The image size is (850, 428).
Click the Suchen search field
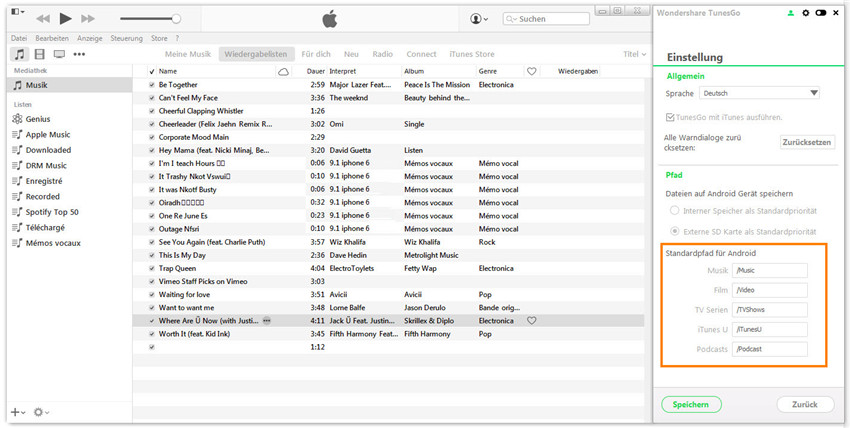click(546, 19)
